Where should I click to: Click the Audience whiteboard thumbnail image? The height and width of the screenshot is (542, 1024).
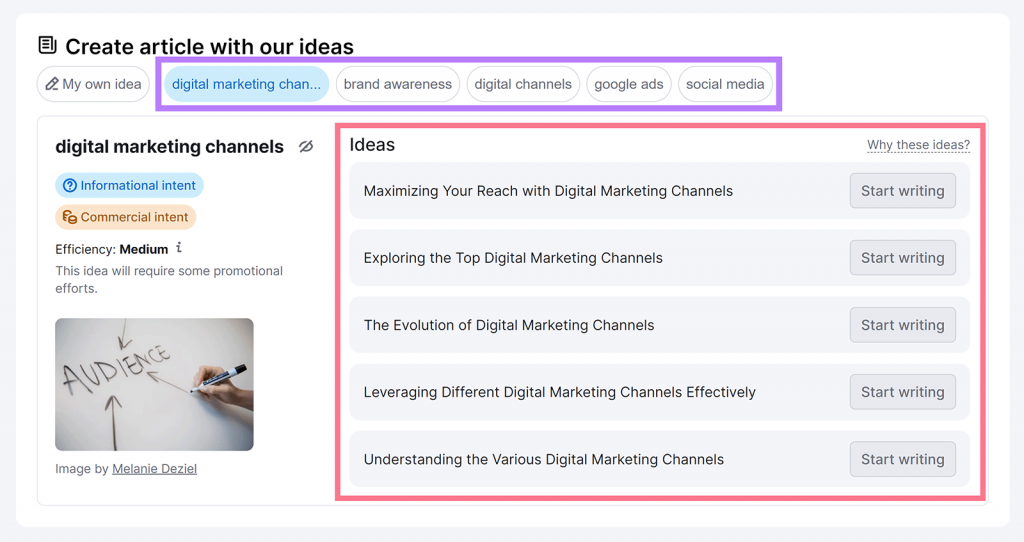154,384
